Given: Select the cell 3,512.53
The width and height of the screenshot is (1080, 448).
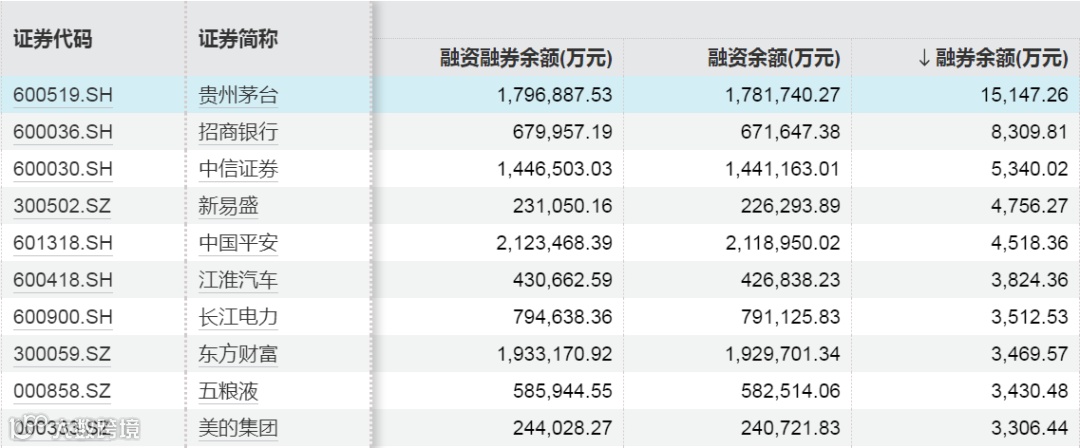Looking at the screenshot, I should click(x=1030, y=317).
